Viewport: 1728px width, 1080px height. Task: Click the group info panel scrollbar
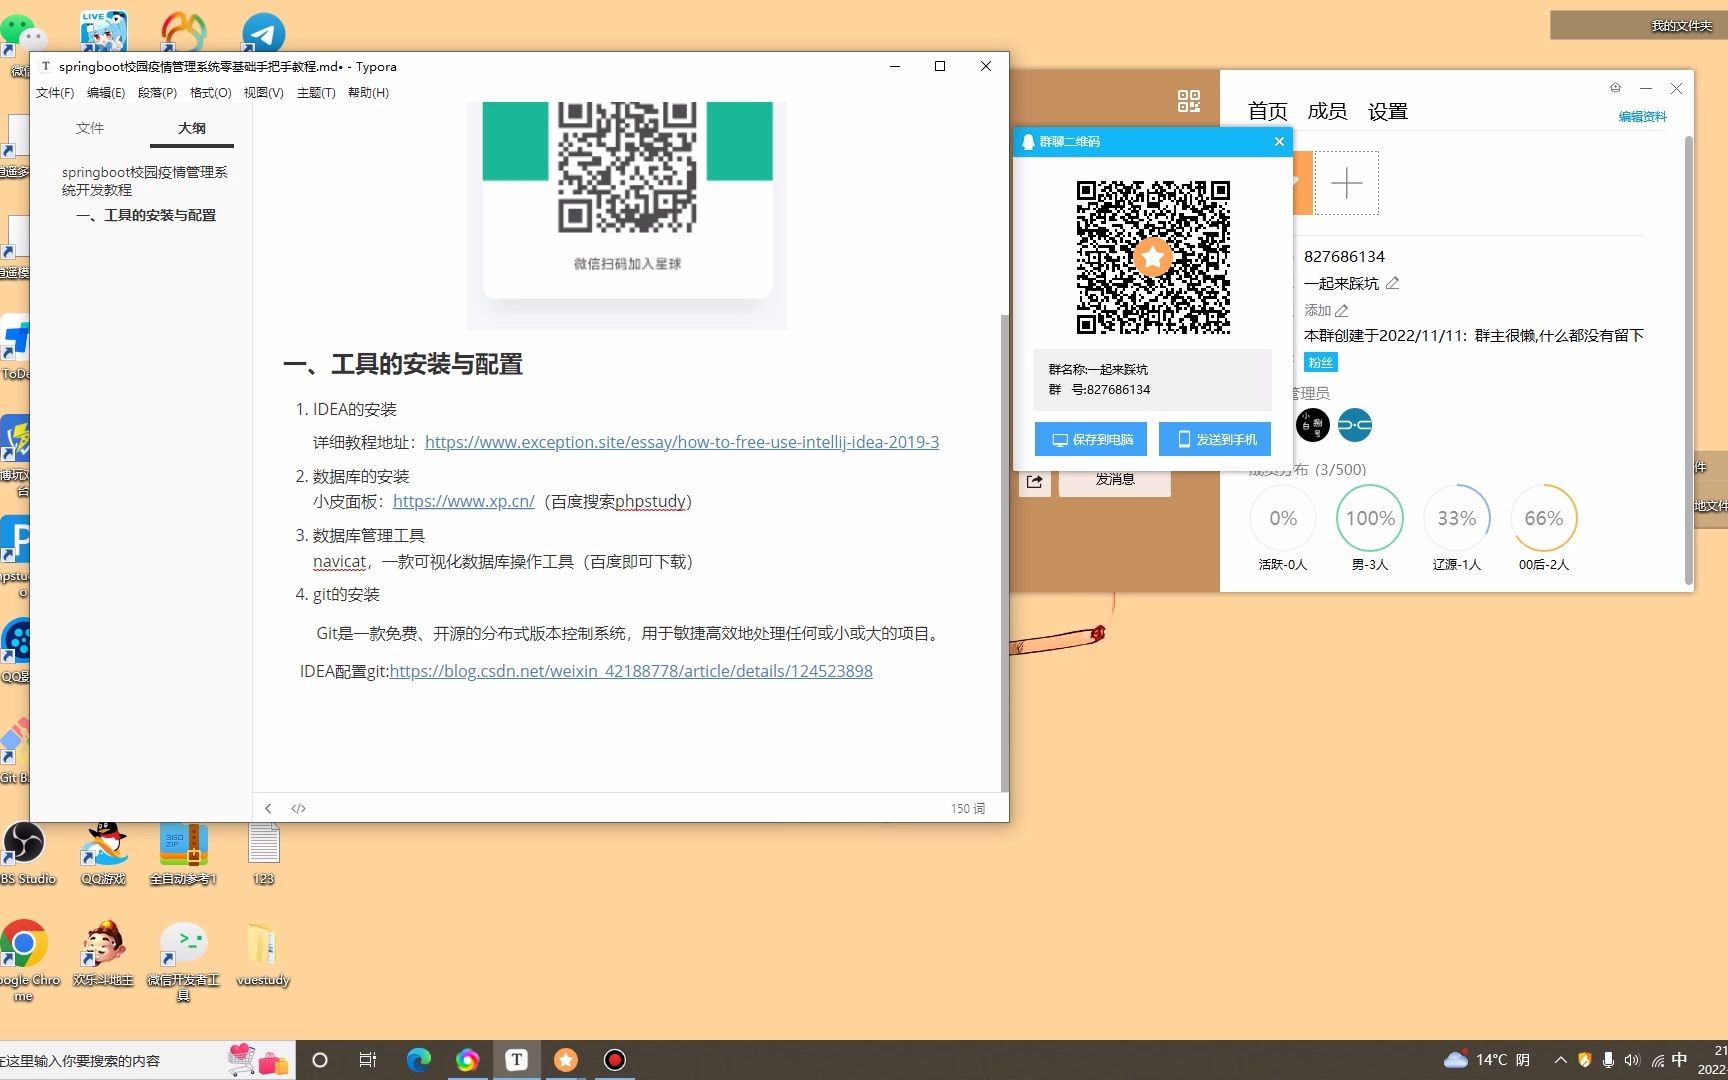tap(1688, 360)
